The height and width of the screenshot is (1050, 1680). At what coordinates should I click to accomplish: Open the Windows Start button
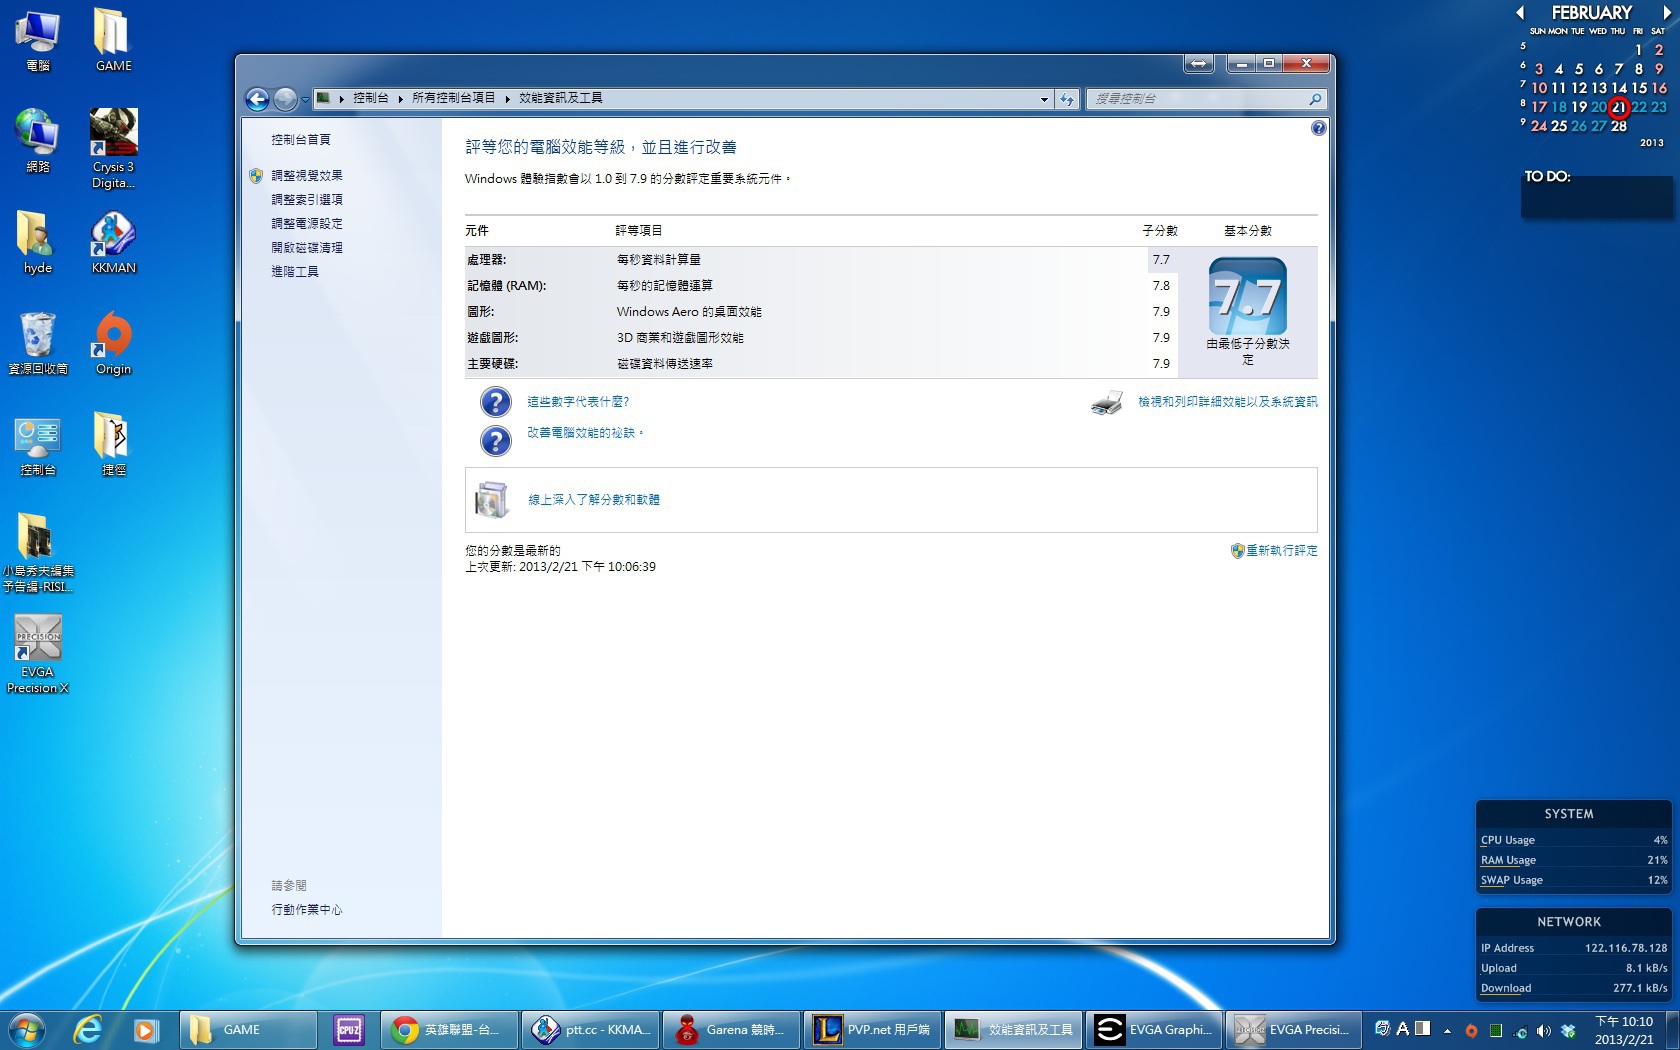[x=27, y=1029]
